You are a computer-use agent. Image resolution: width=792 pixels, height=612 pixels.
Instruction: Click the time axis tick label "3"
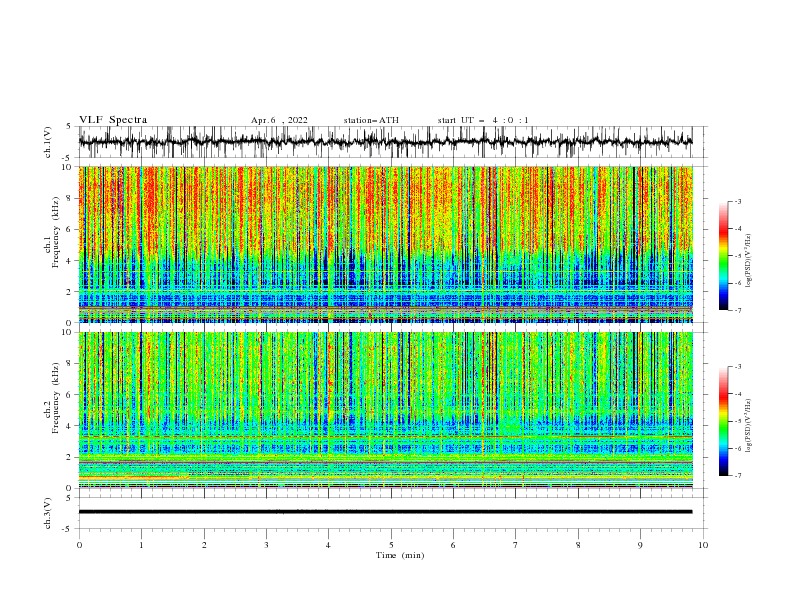tap(266, 545)
